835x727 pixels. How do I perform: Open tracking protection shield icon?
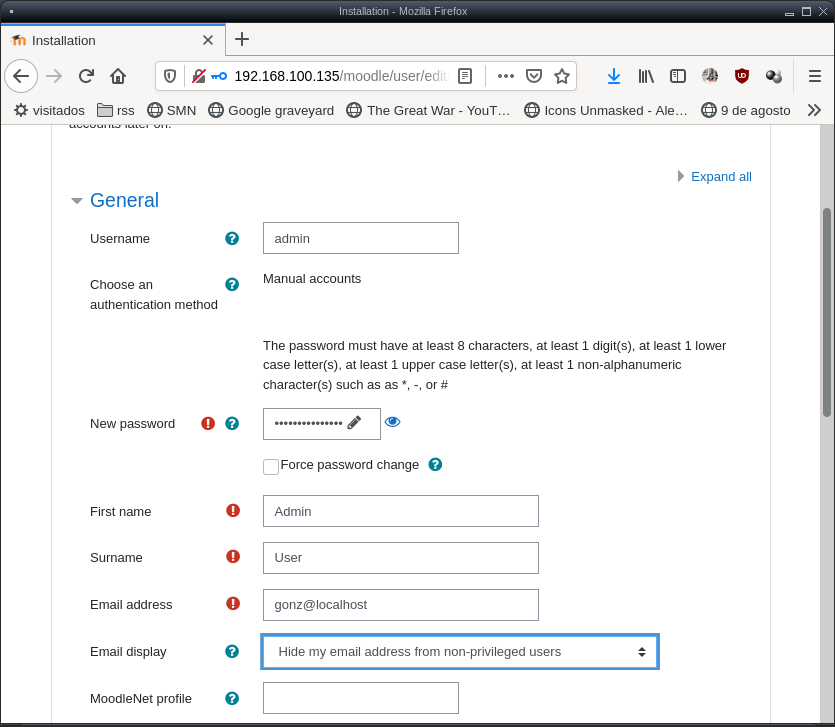click(x=170, y=76)
